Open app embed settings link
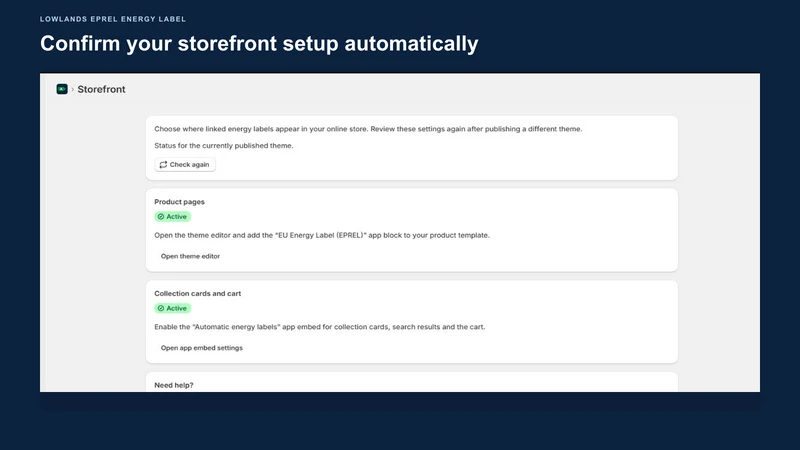This screenshot has width=800, height=450. (202, 348)
